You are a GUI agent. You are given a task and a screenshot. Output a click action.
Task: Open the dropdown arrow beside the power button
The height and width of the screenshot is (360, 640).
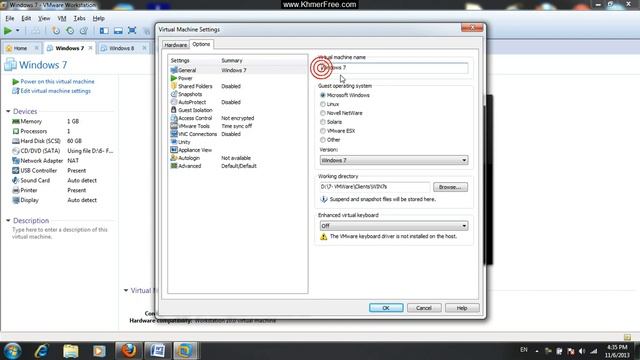click(x=18, y=31)
